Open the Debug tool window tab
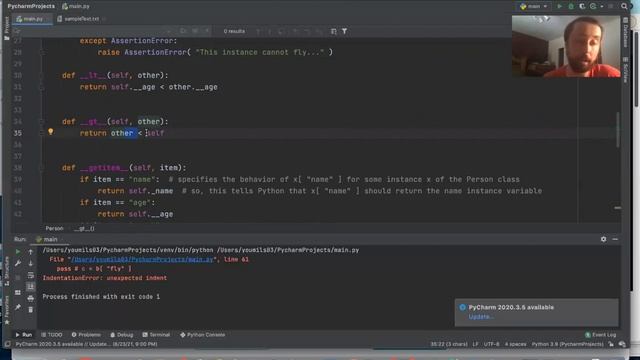 point(122,335)
